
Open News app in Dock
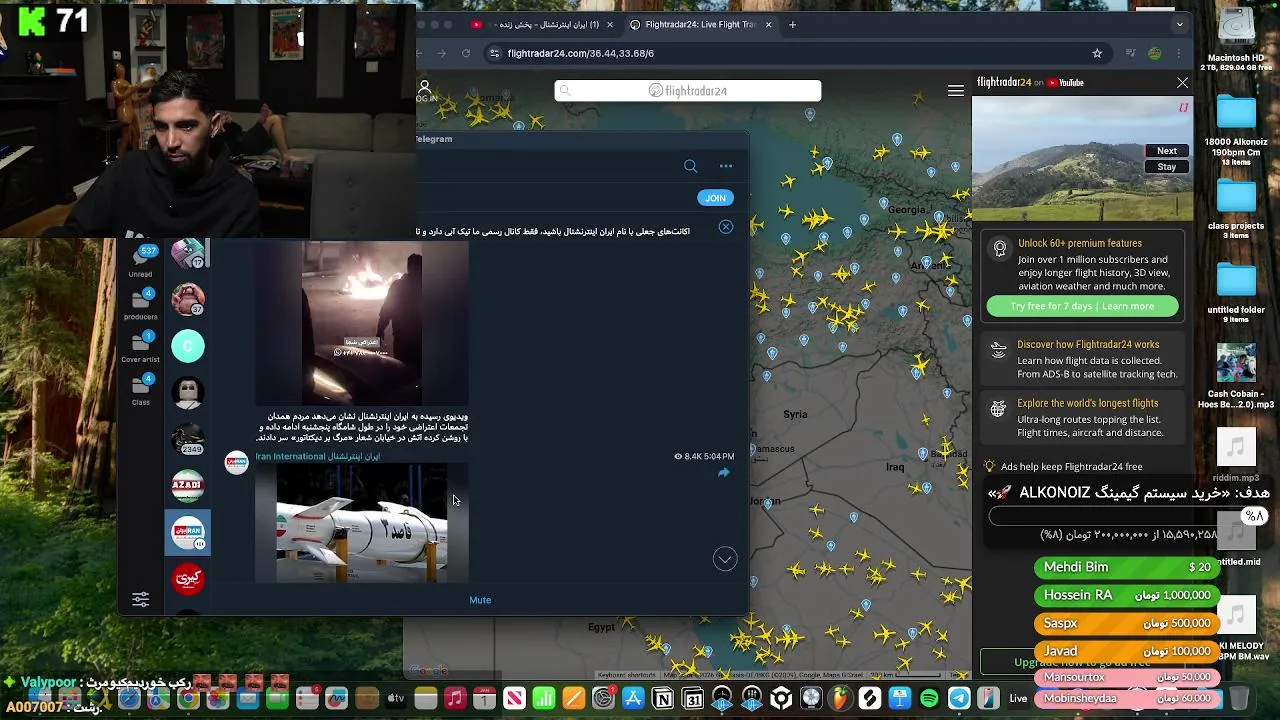pos(514,698)
